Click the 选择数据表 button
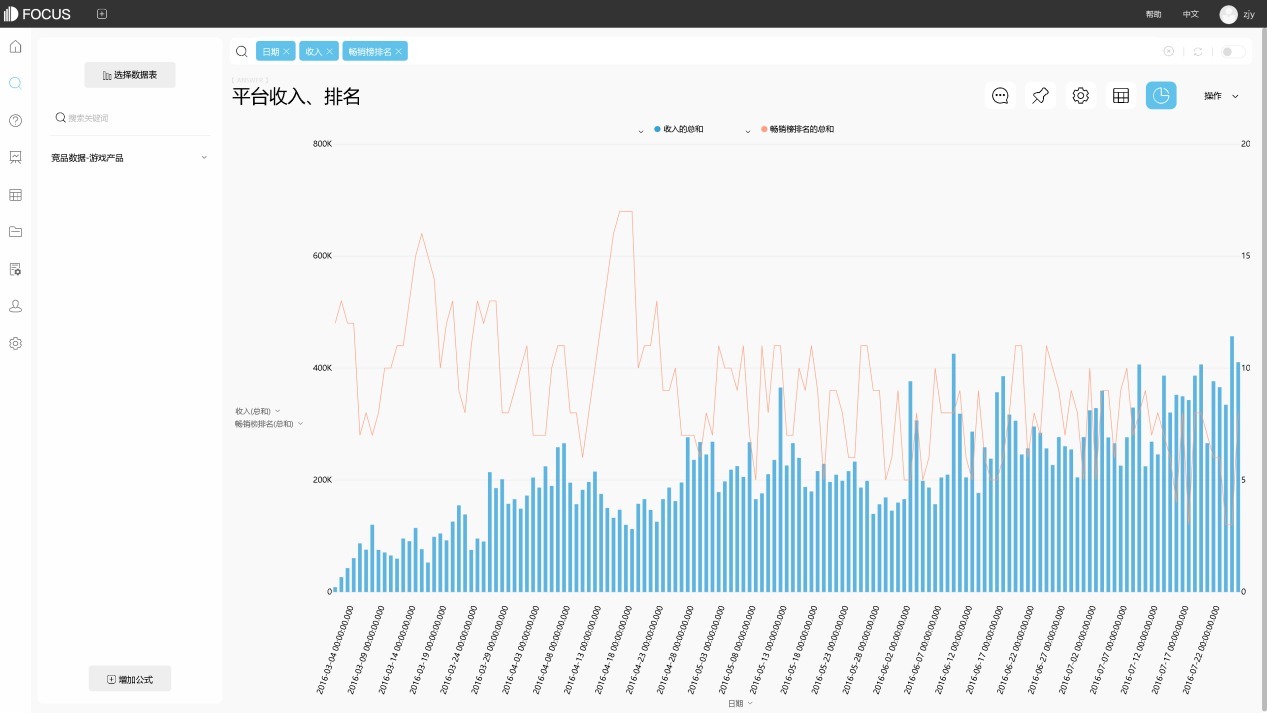 click(x=130, y=75)
